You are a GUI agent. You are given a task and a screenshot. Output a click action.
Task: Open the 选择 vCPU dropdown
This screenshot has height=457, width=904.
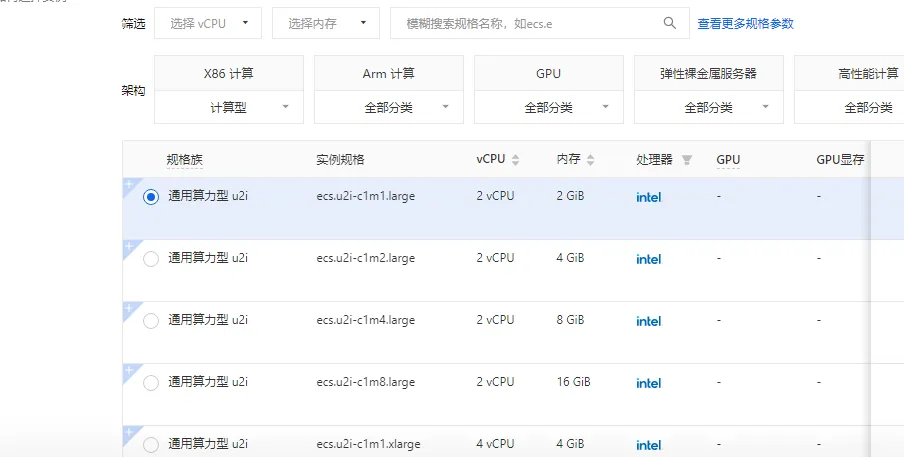click(208, 23)
